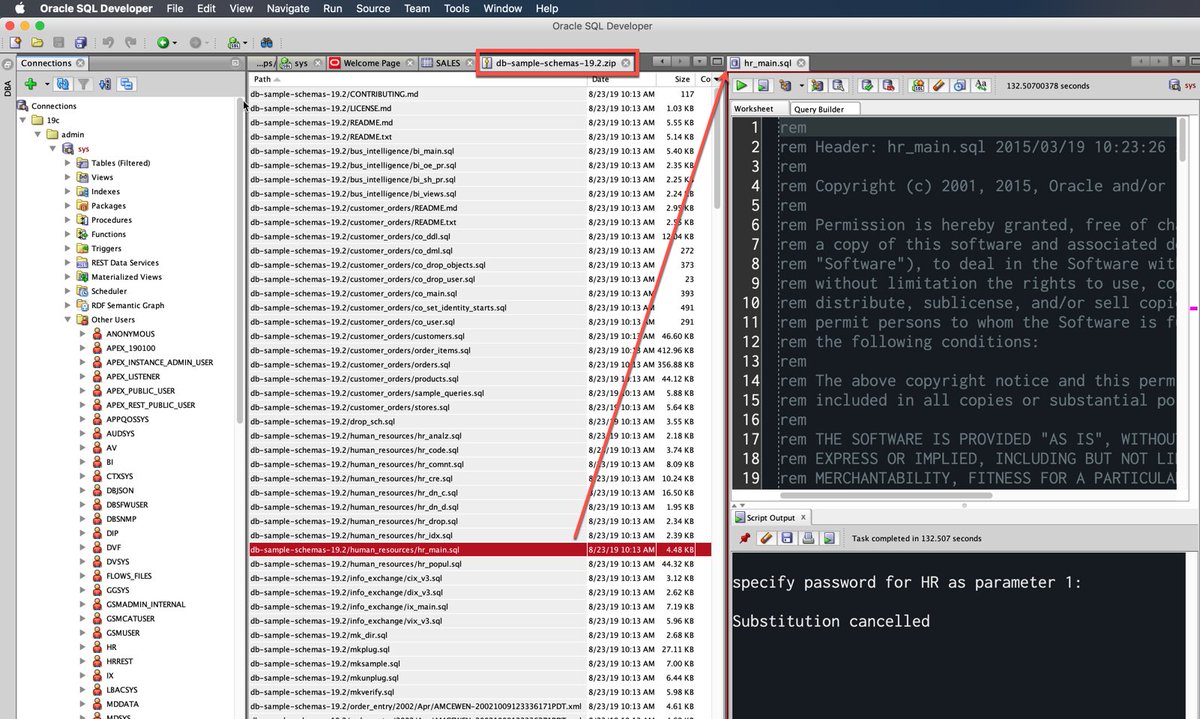Click the Explain Plan icon
Image resolution: width=1200 pixels, height=719 pixels.
pos(785,86)
